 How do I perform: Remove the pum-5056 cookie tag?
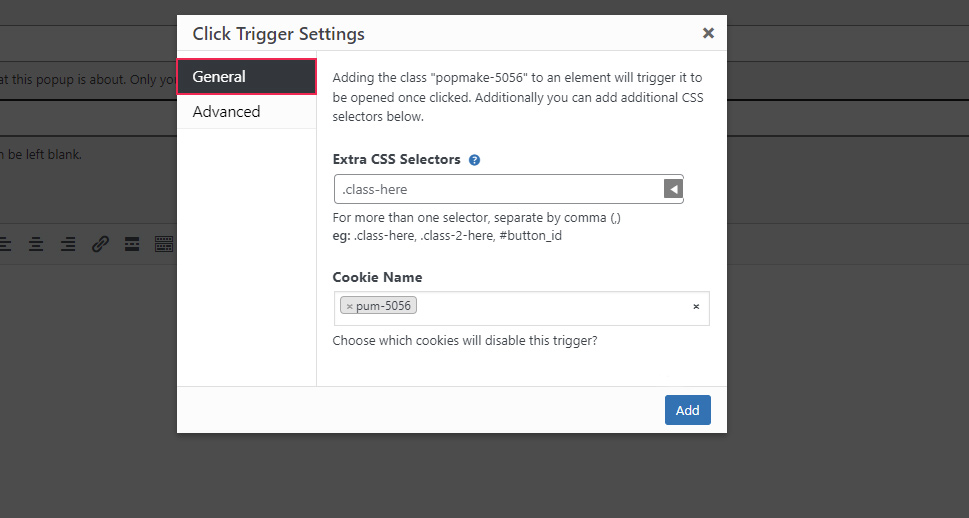(x=349, y=306)
